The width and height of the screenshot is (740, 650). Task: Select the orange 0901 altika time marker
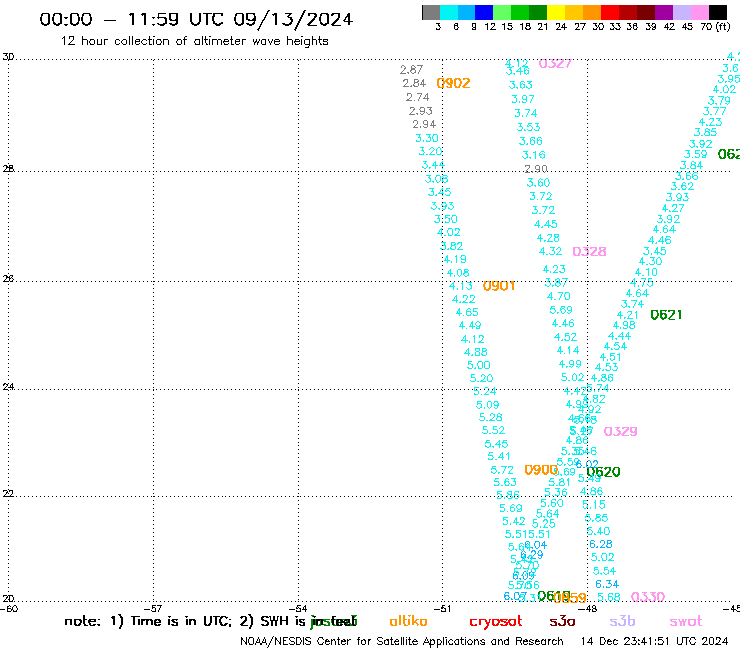click(x=499, y=286)
